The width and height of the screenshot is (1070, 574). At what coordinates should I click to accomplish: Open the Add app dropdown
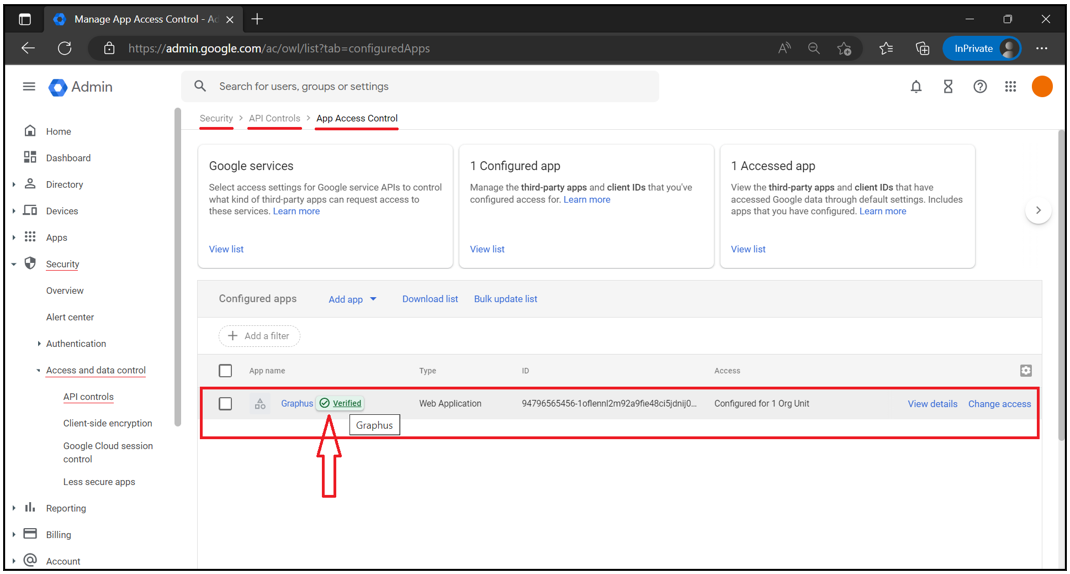click(352, 299)
